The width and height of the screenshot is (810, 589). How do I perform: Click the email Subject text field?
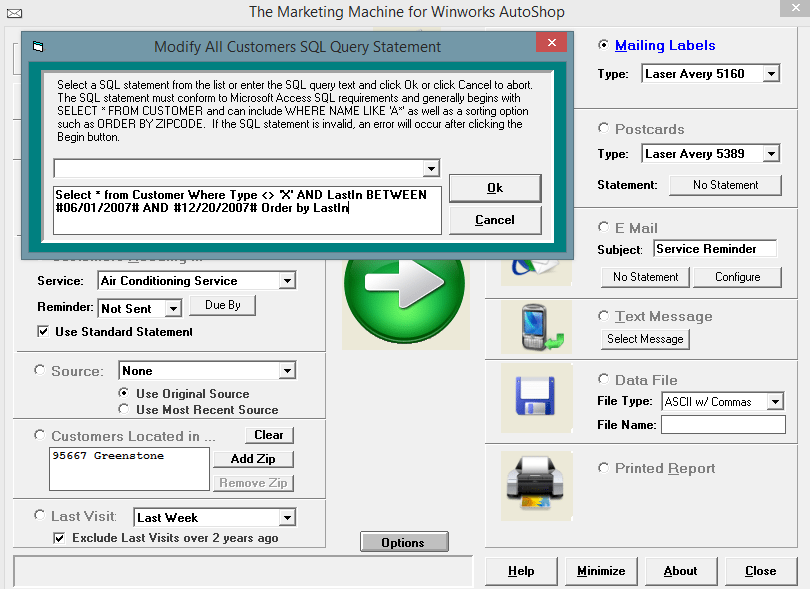click(714, 249)
